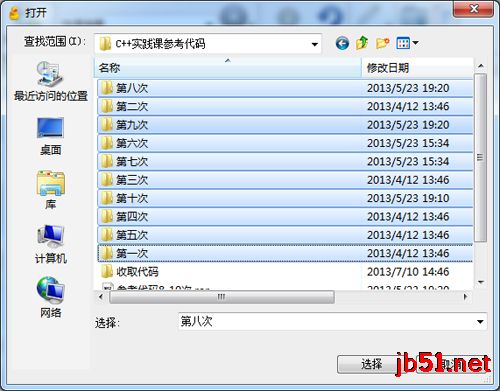This screenshot has height=391, width=500.
Task: Click the folder icon of 第二次
Action: pos(107,106)
